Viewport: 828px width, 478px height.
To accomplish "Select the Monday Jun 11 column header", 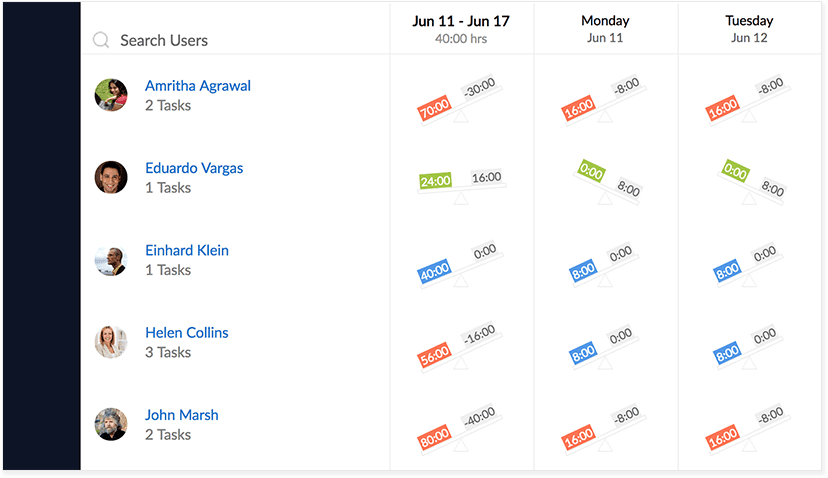I will [x=605, y=29].
